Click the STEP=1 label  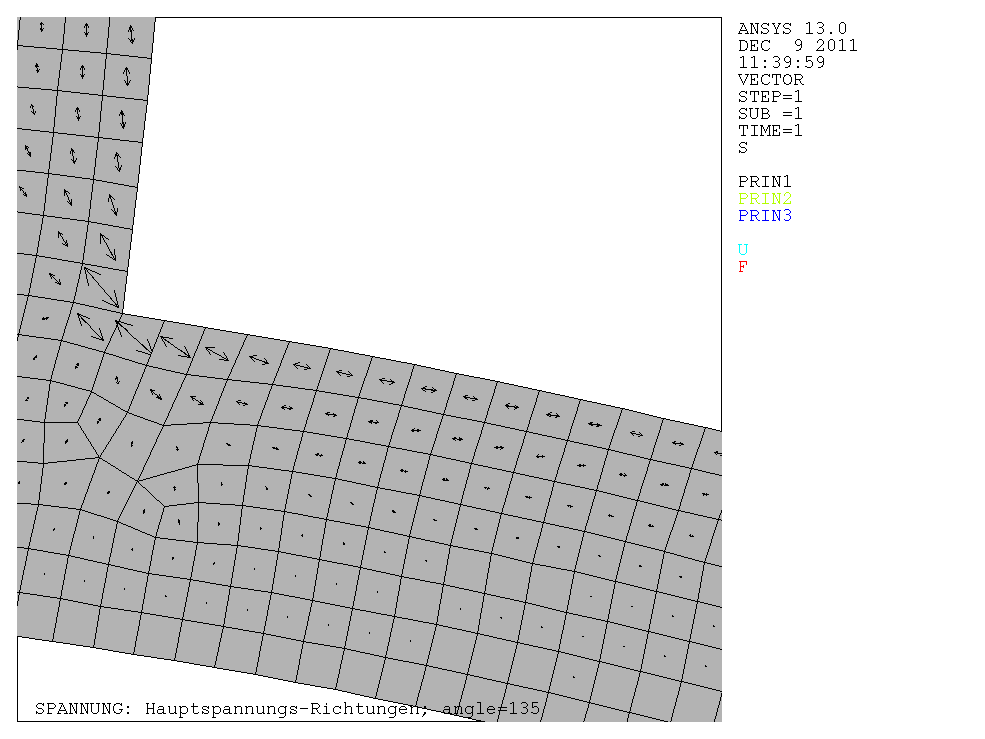tap(770, 97)
